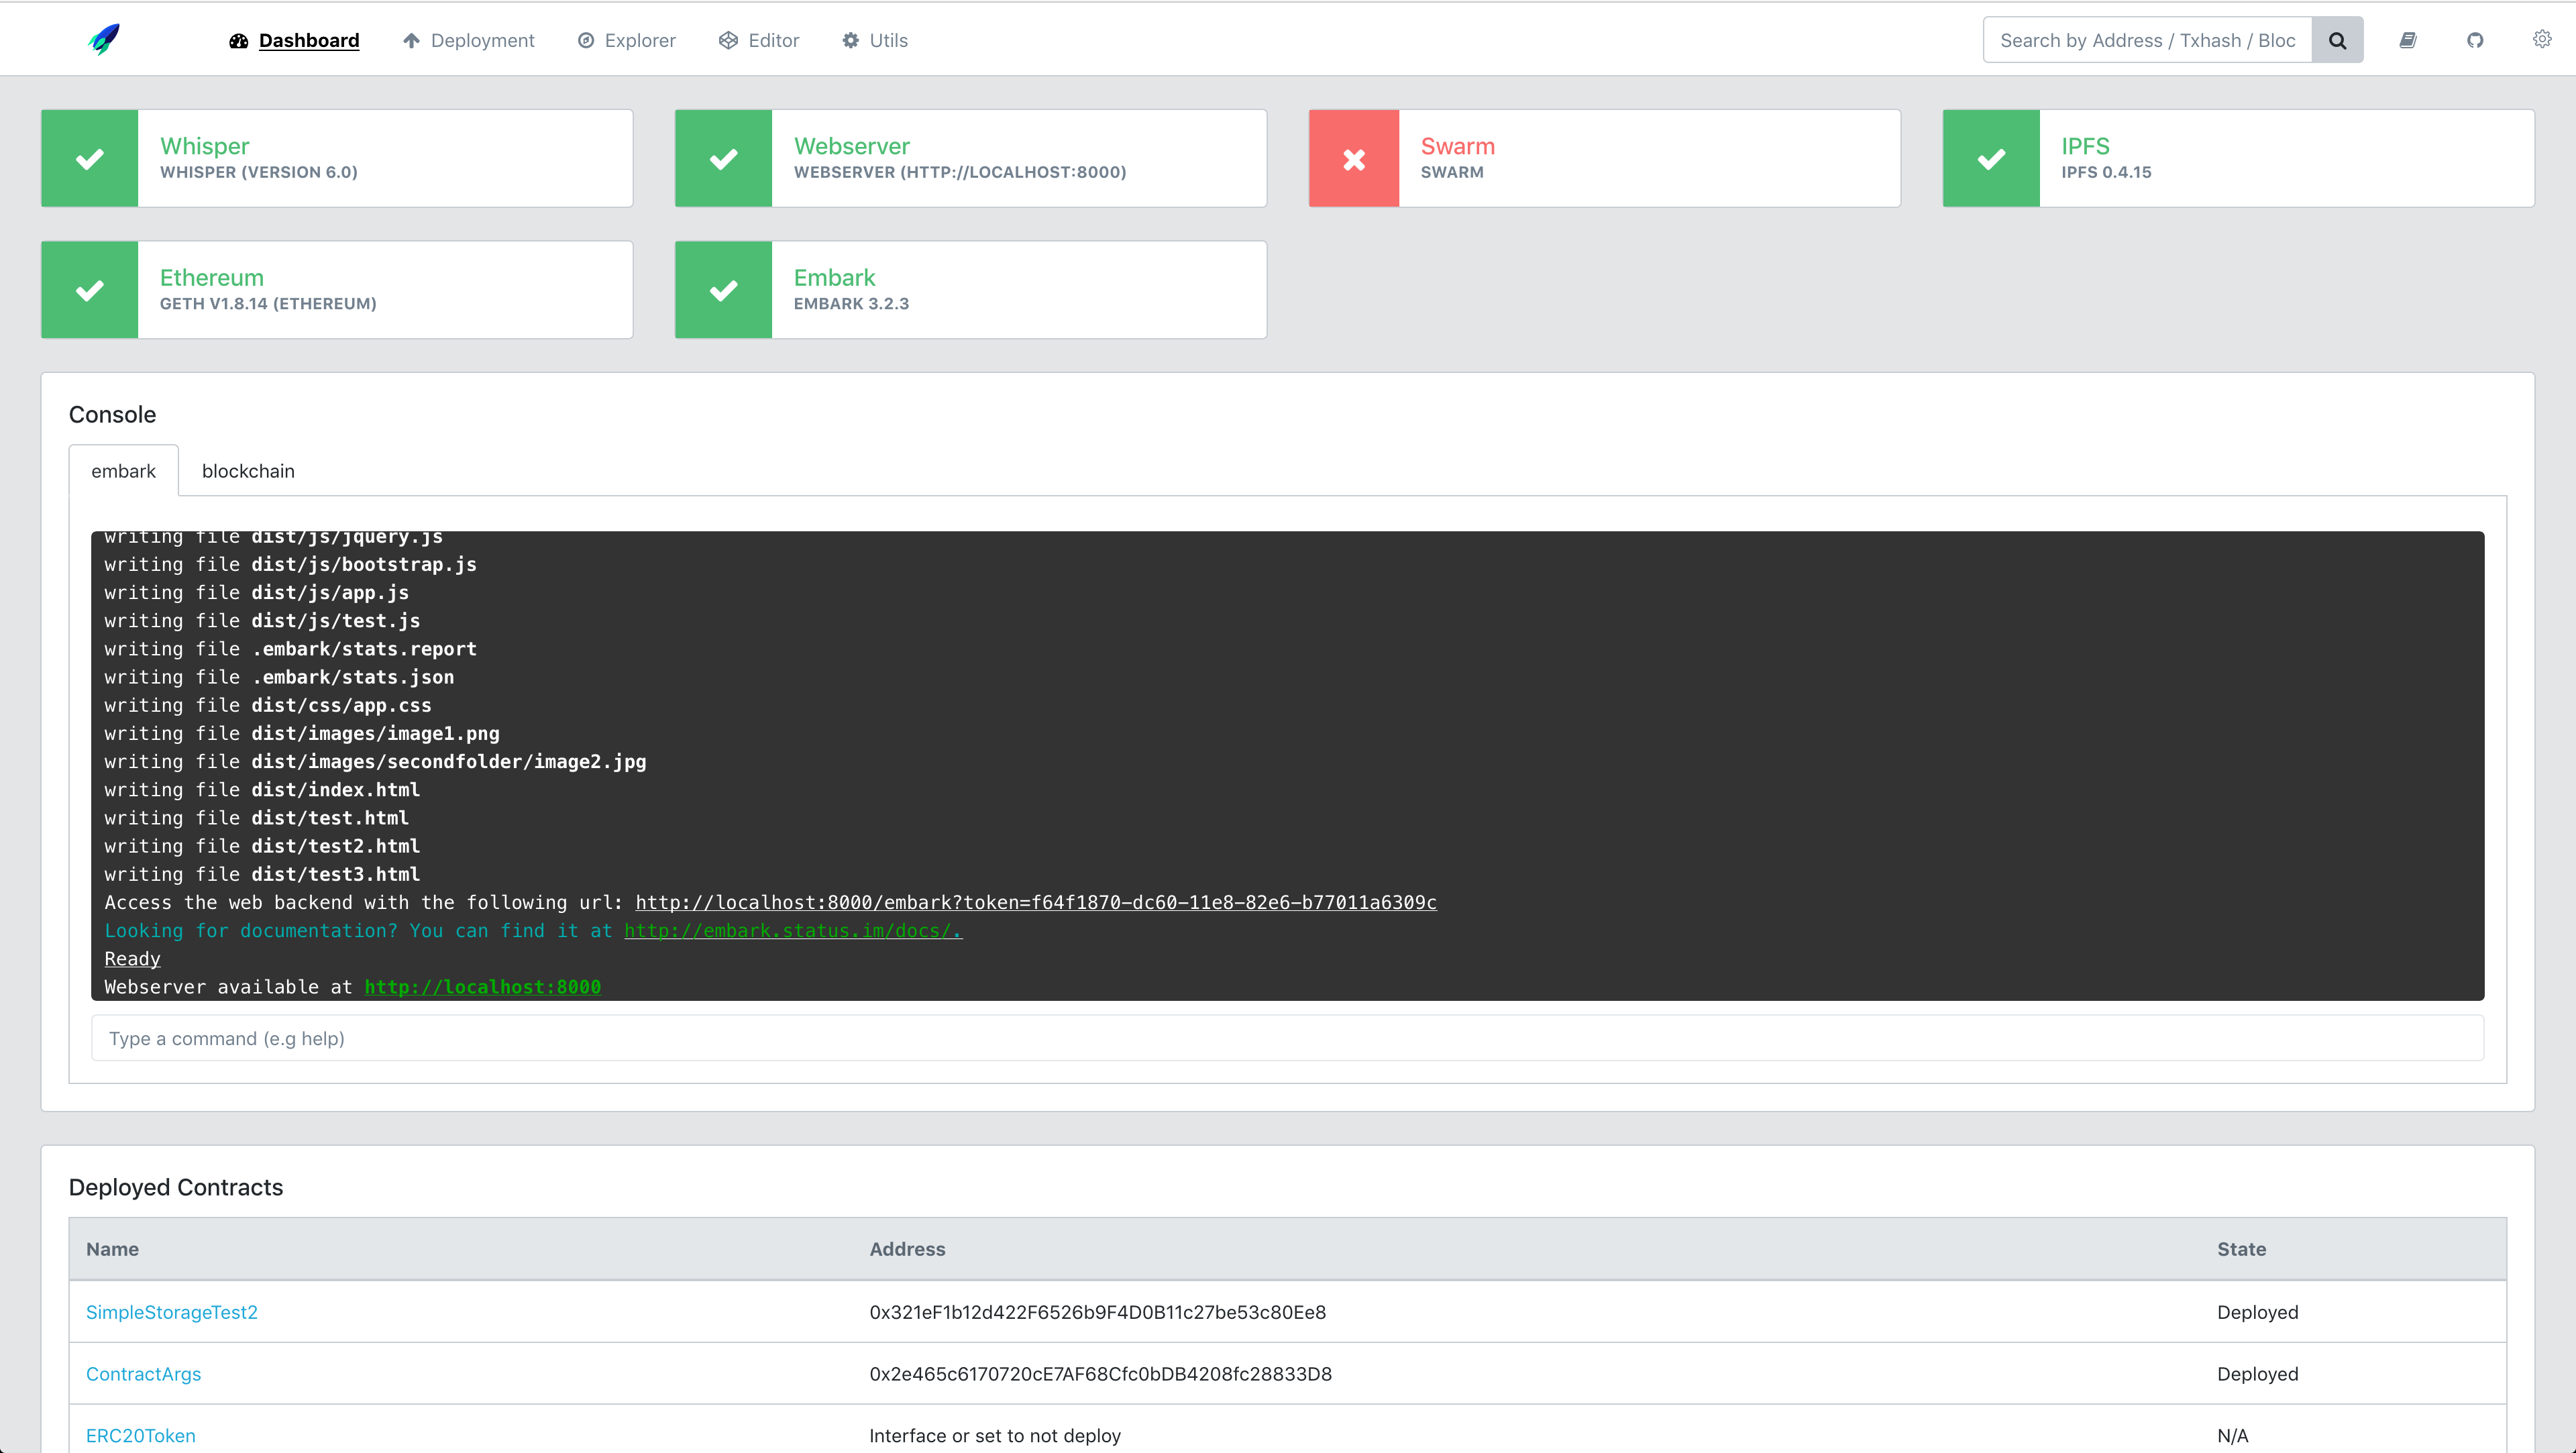
Task: Open the web backend token URL link
Action: coord(1036,903)
